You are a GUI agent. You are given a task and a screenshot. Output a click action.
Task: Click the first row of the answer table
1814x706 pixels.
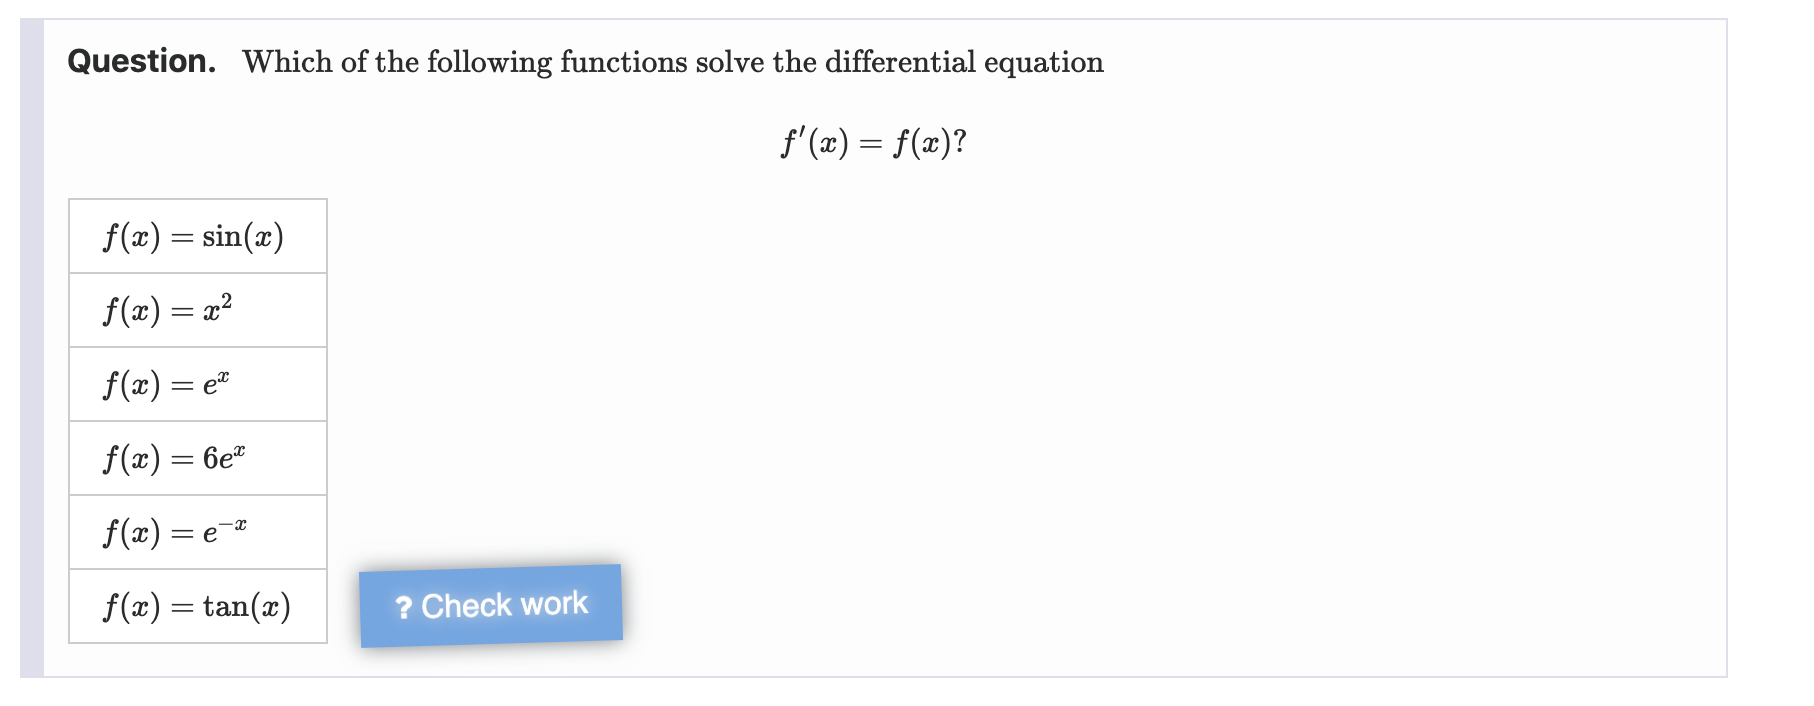pos(196,235)
